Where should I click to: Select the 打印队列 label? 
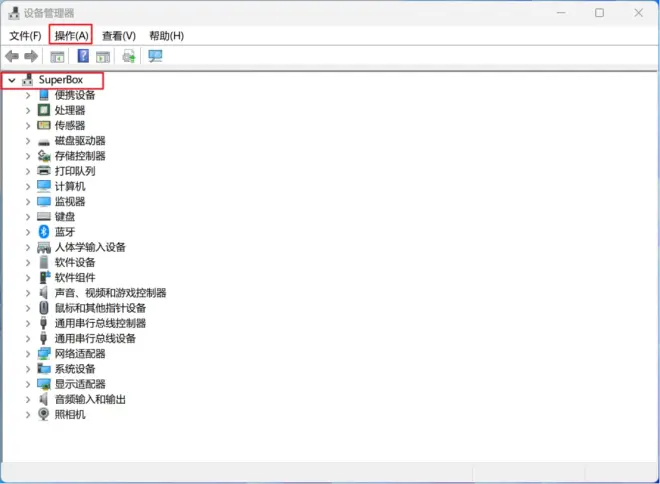(x=75, y=171)
